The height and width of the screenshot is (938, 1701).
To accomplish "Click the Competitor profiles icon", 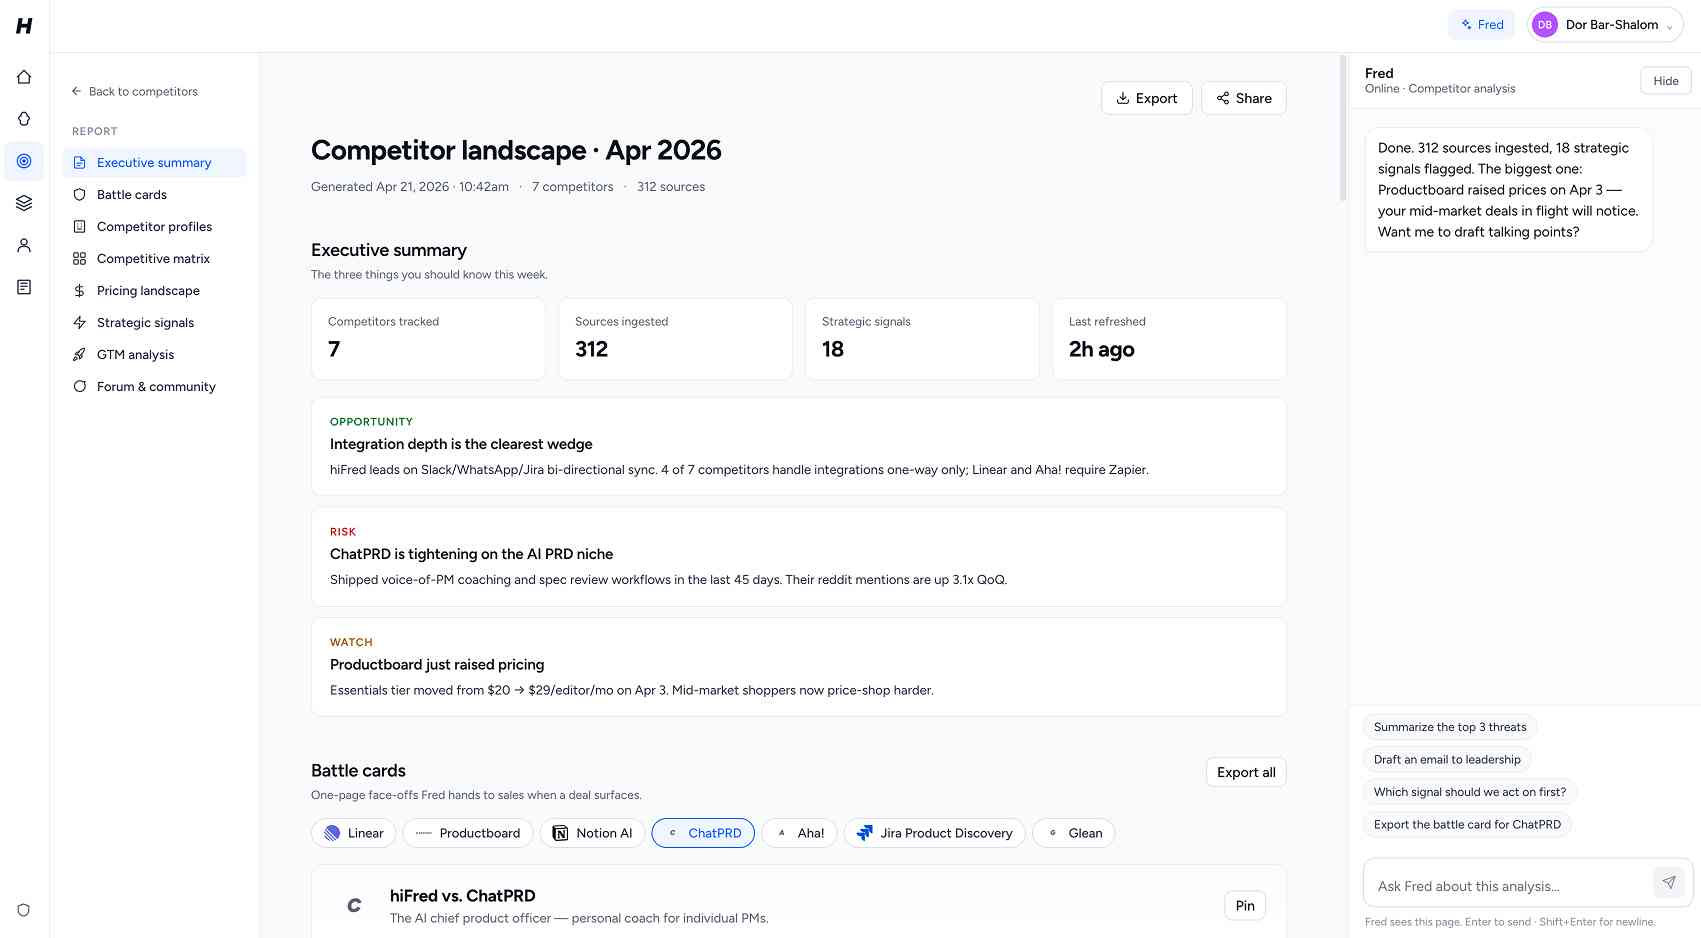I will pos(80,227).
